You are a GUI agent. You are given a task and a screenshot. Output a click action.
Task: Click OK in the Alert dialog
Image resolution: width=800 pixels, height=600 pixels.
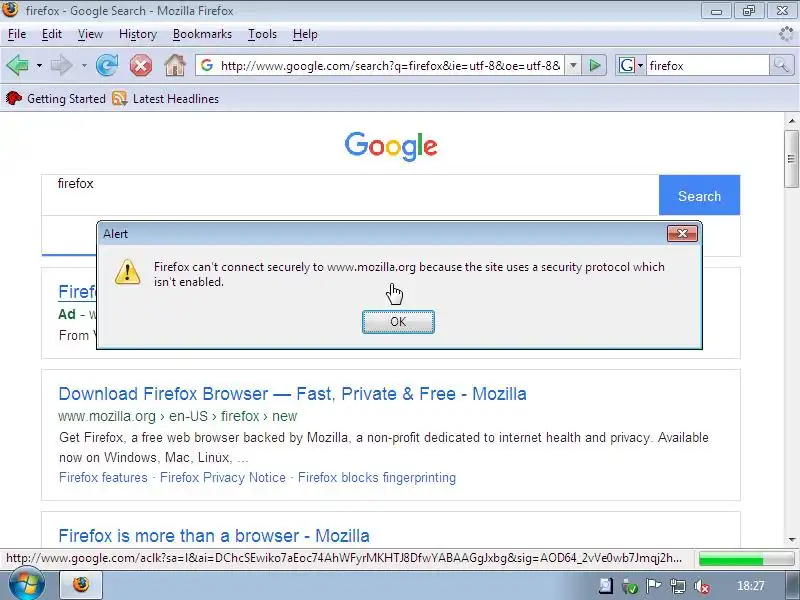398,322
